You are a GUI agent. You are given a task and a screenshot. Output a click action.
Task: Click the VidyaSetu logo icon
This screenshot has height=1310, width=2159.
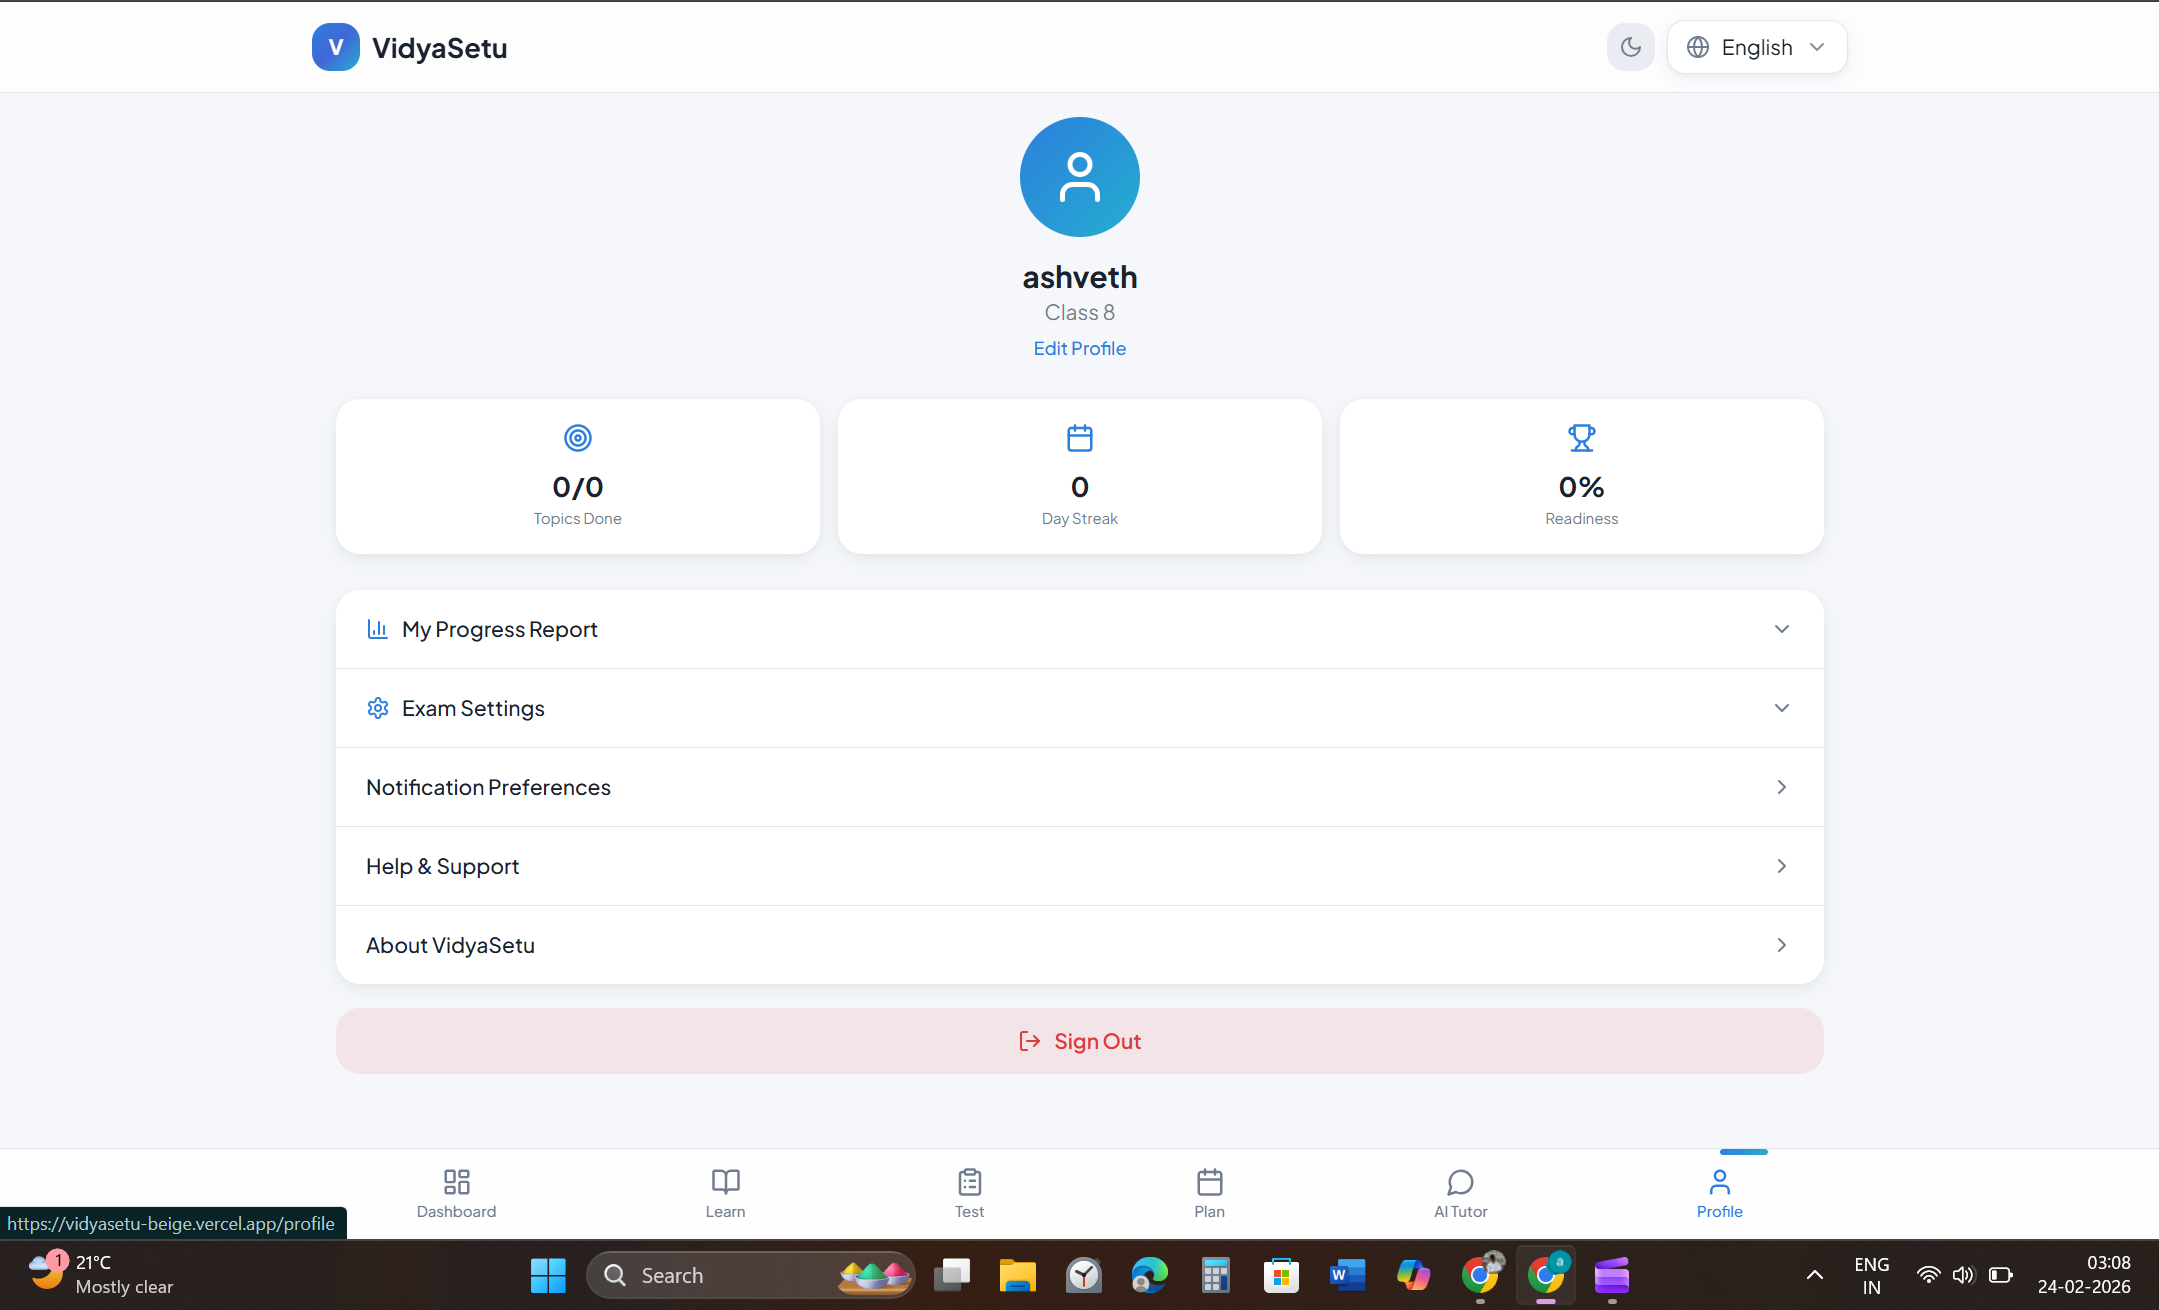[335, 47]
